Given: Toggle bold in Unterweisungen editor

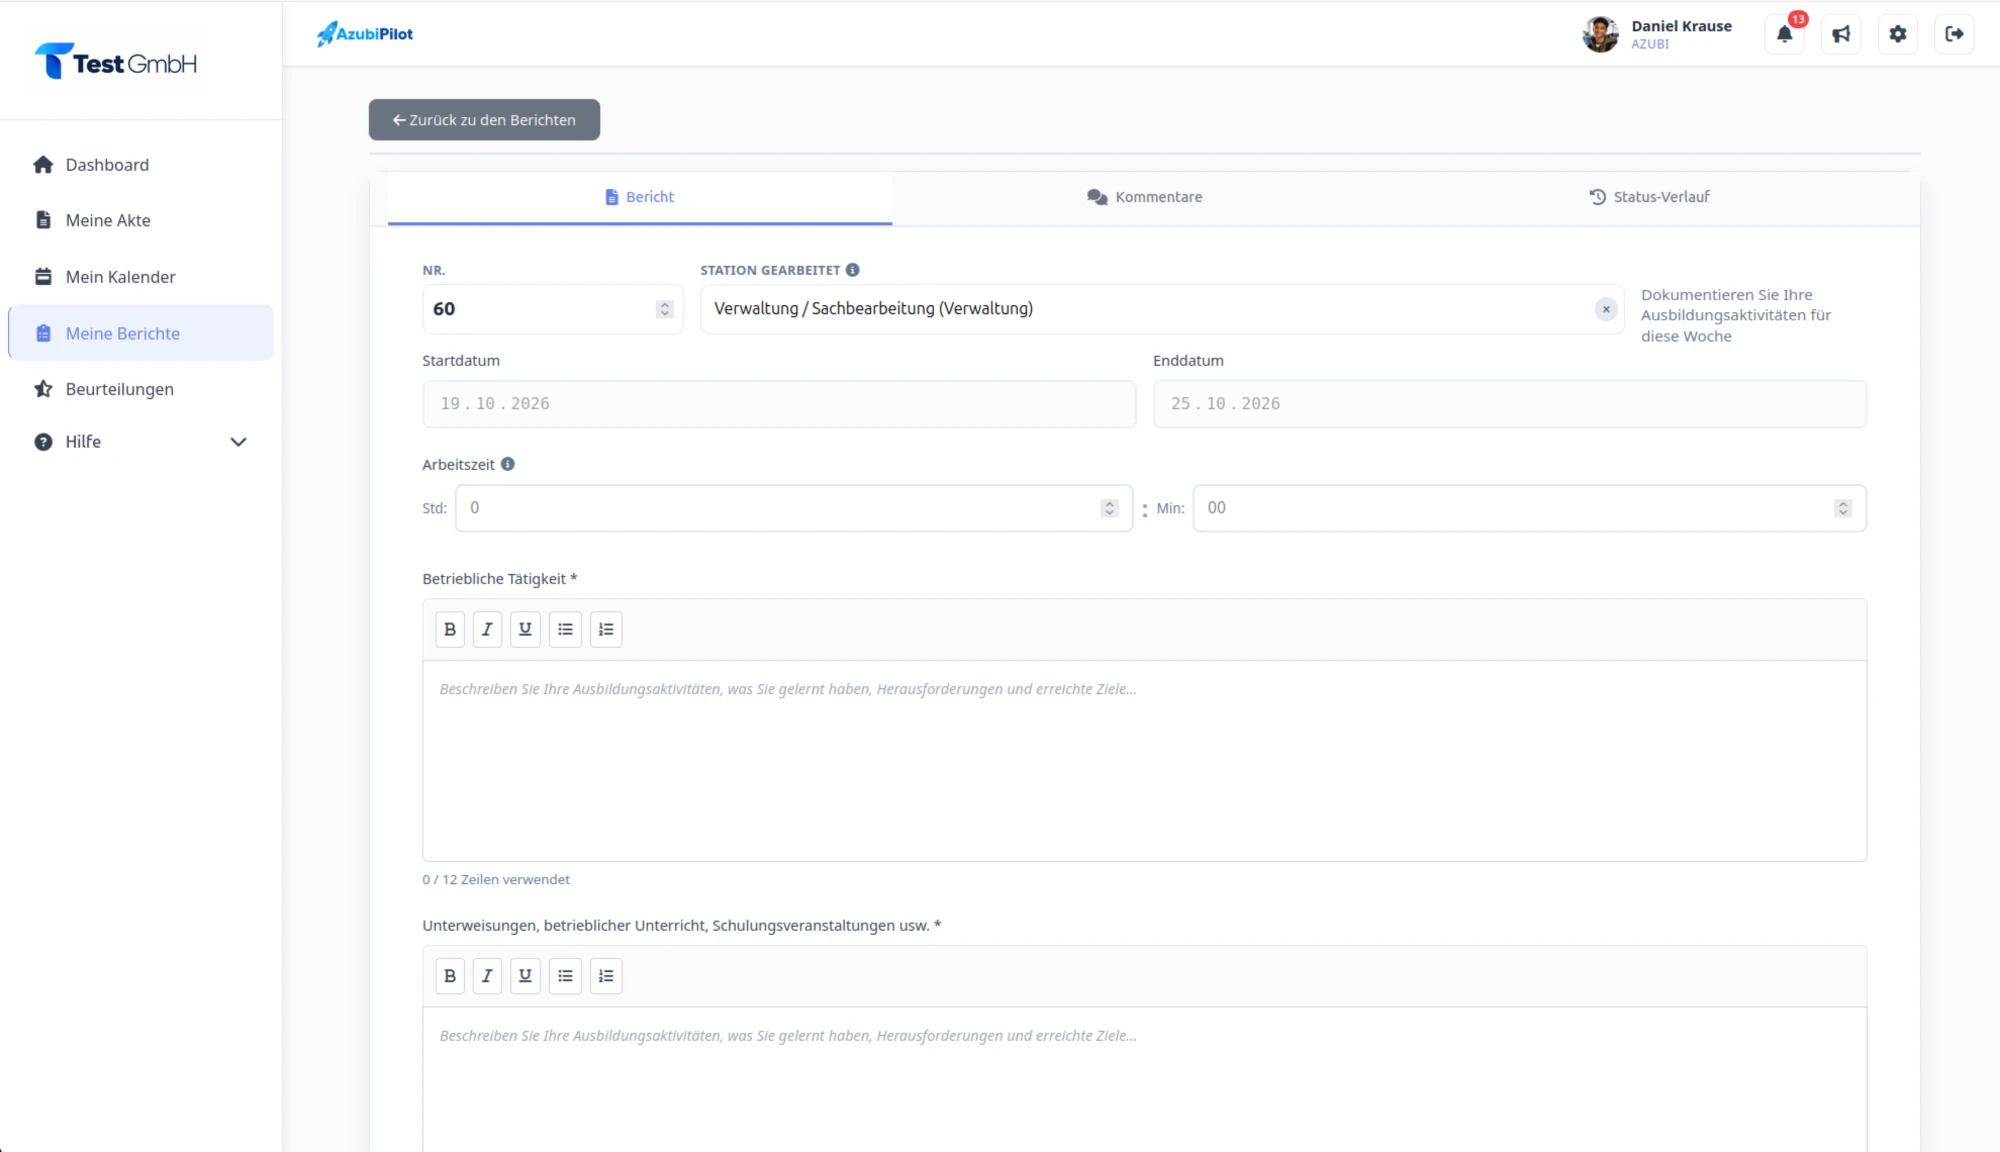Looking at the screenshot, I should coord(450,976).
